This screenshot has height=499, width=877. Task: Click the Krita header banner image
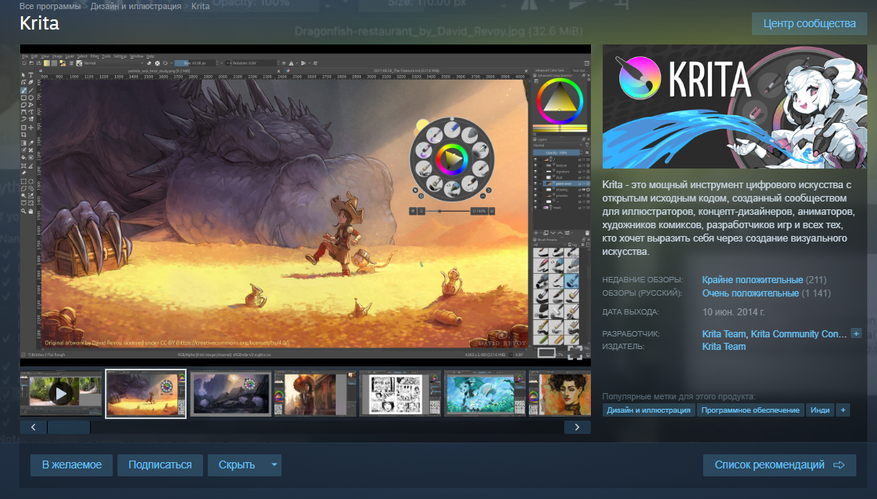pyautogui.click(x=734, y=107)
